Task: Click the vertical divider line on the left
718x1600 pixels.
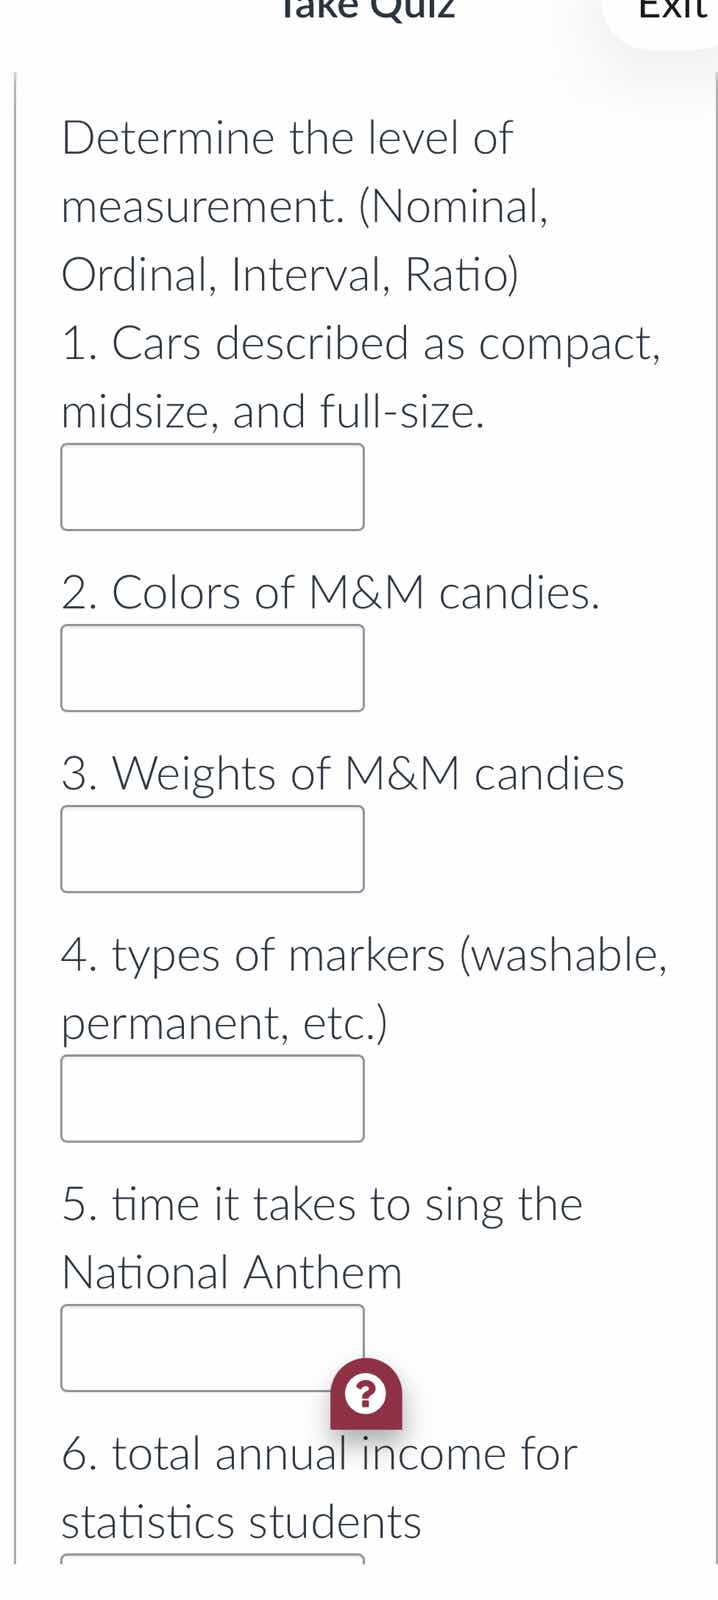Action: [x=17, y=800]
